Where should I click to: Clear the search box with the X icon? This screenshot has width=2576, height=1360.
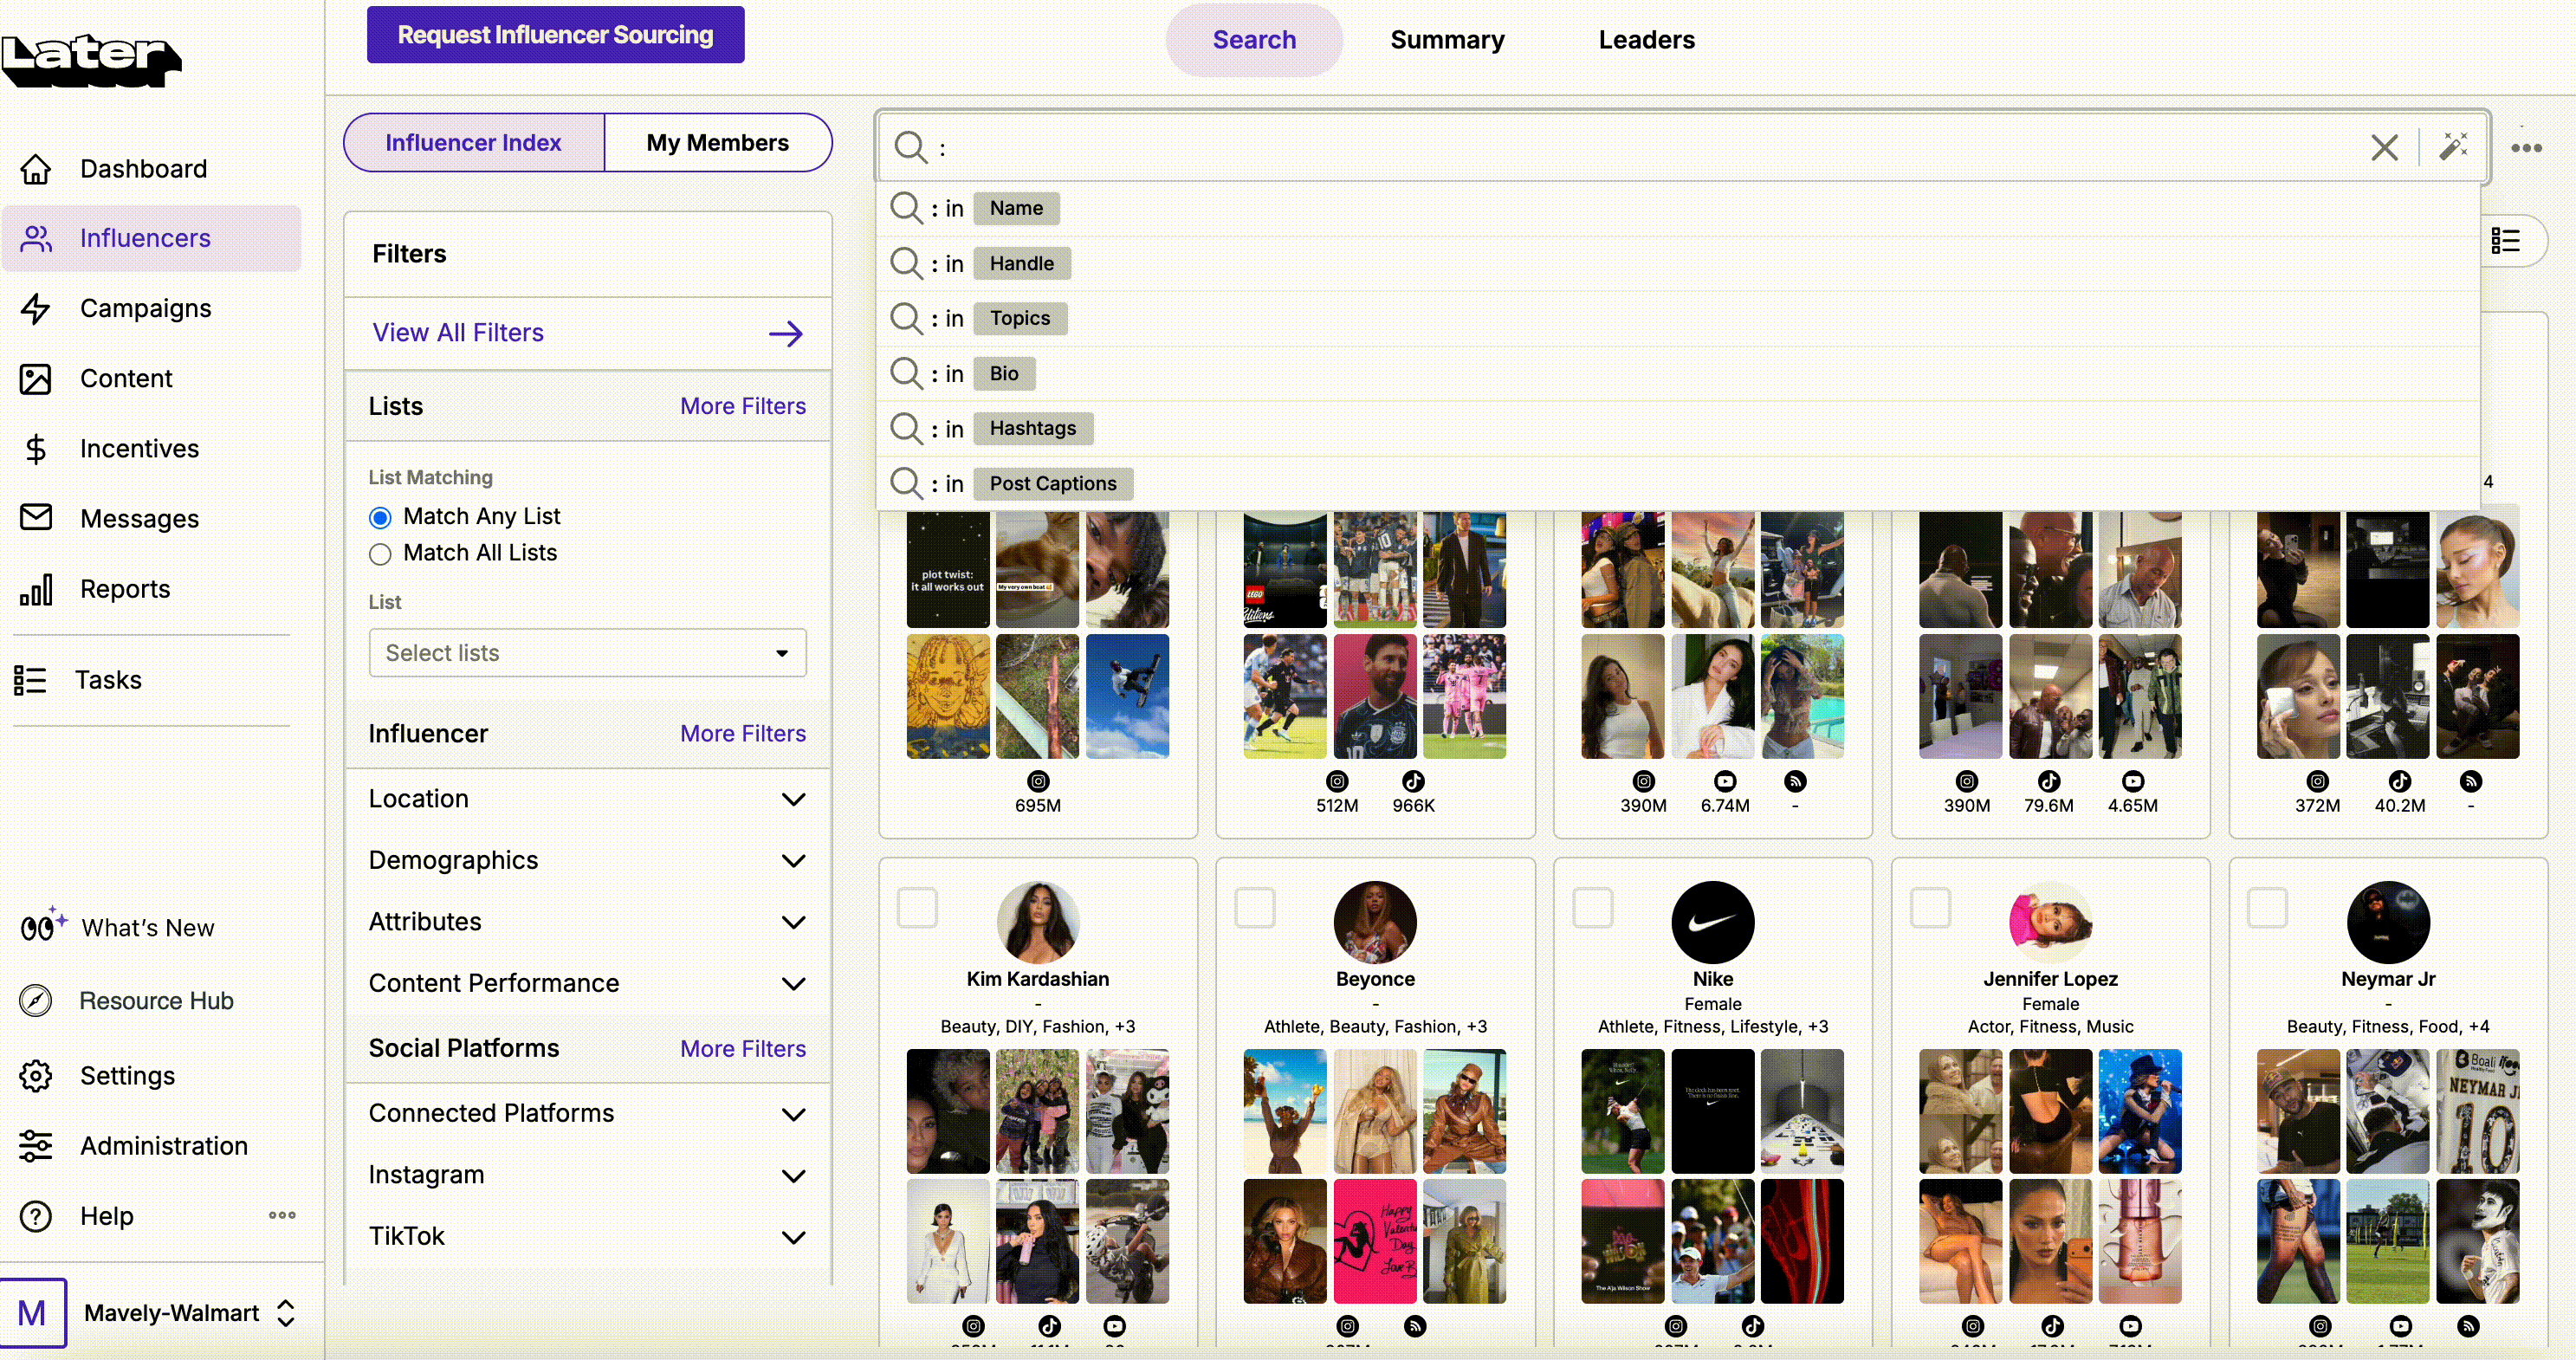point(2384,148)
